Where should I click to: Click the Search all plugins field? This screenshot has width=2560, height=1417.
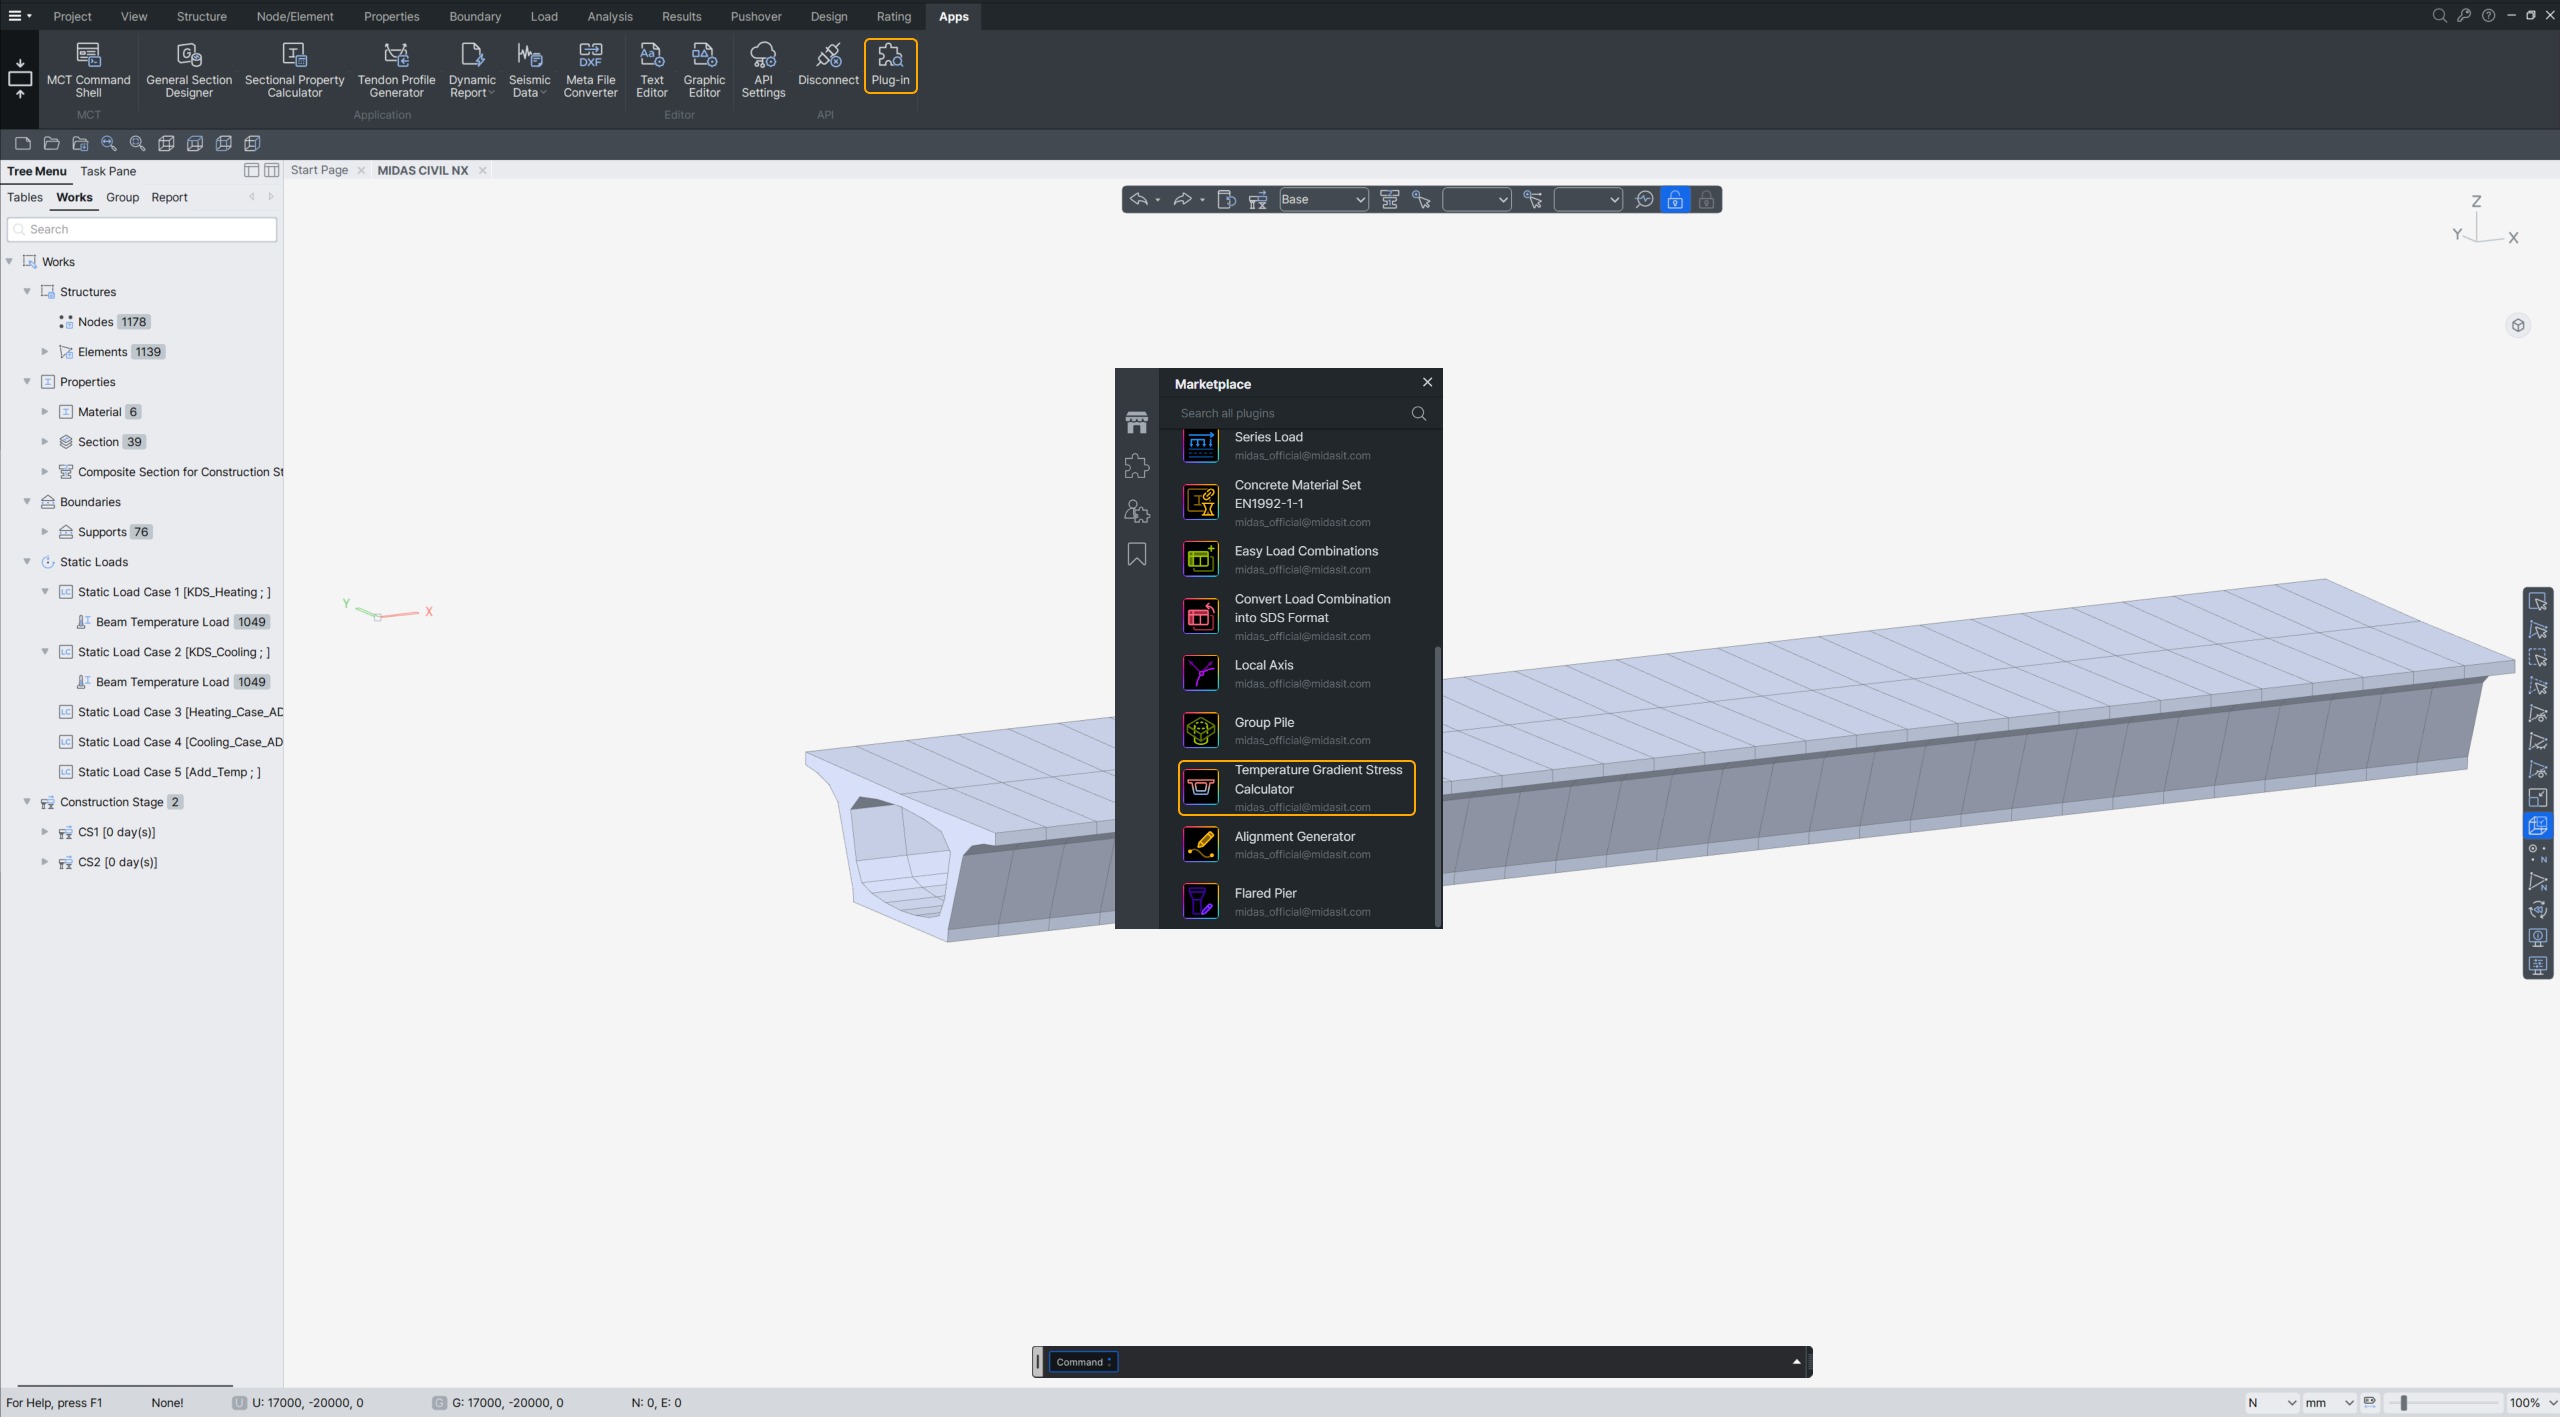1290,413
